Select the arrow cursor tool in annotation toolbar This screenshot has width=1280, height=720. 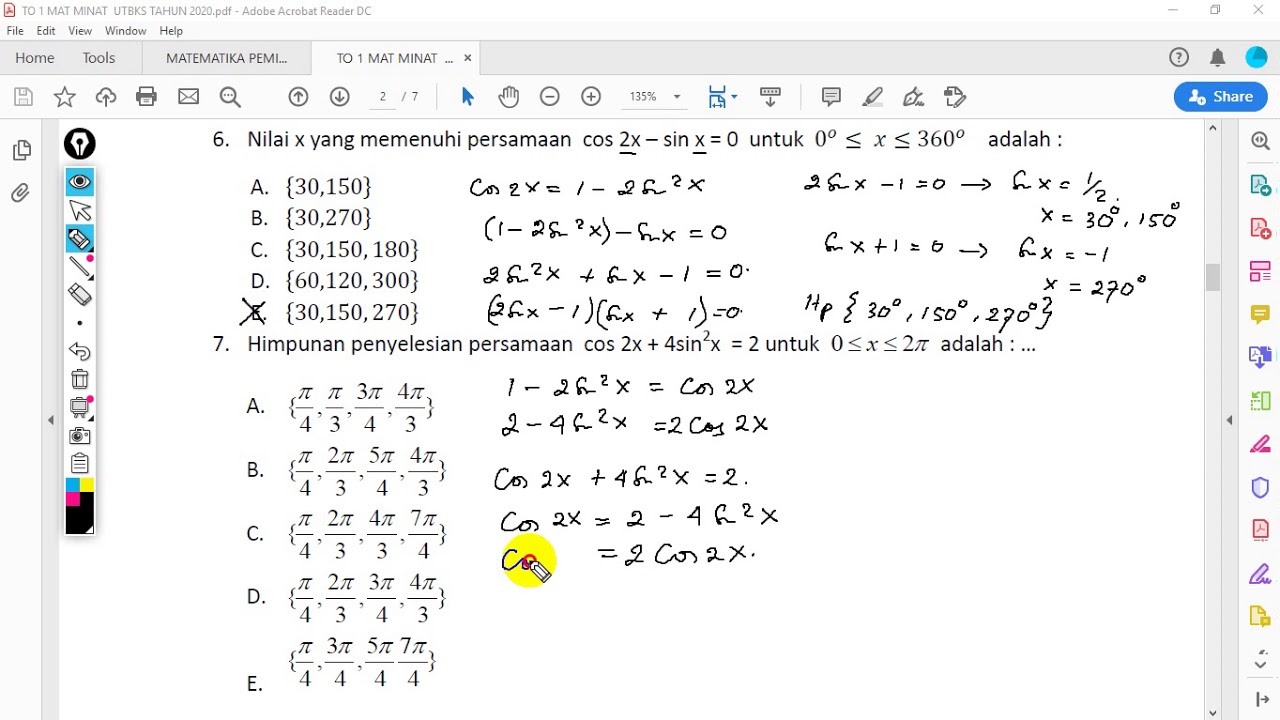tap(80, 210)
